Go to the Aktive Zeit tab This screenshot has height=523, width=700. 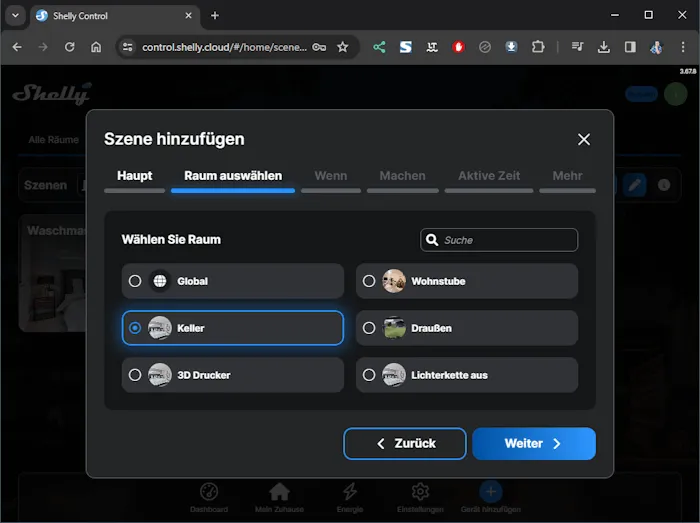[x=489, y=176]
